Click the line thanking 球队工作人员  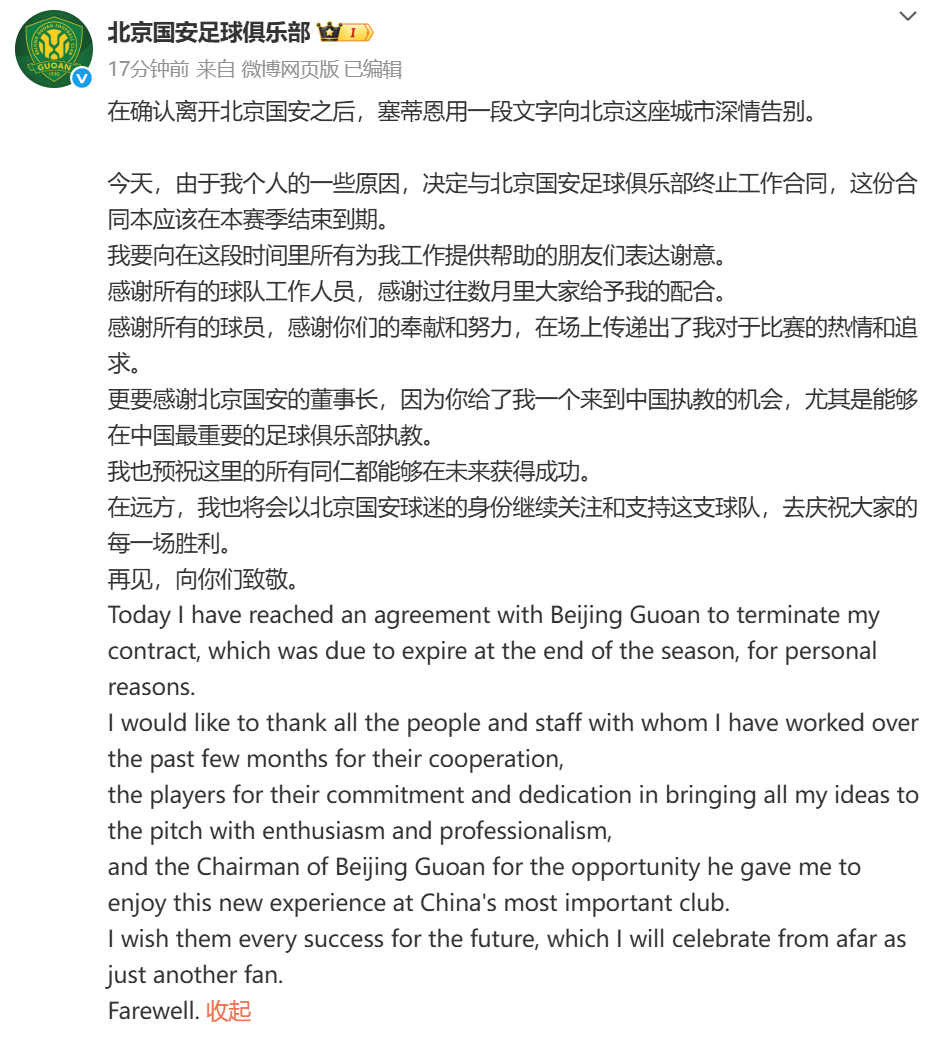point(414,291)
